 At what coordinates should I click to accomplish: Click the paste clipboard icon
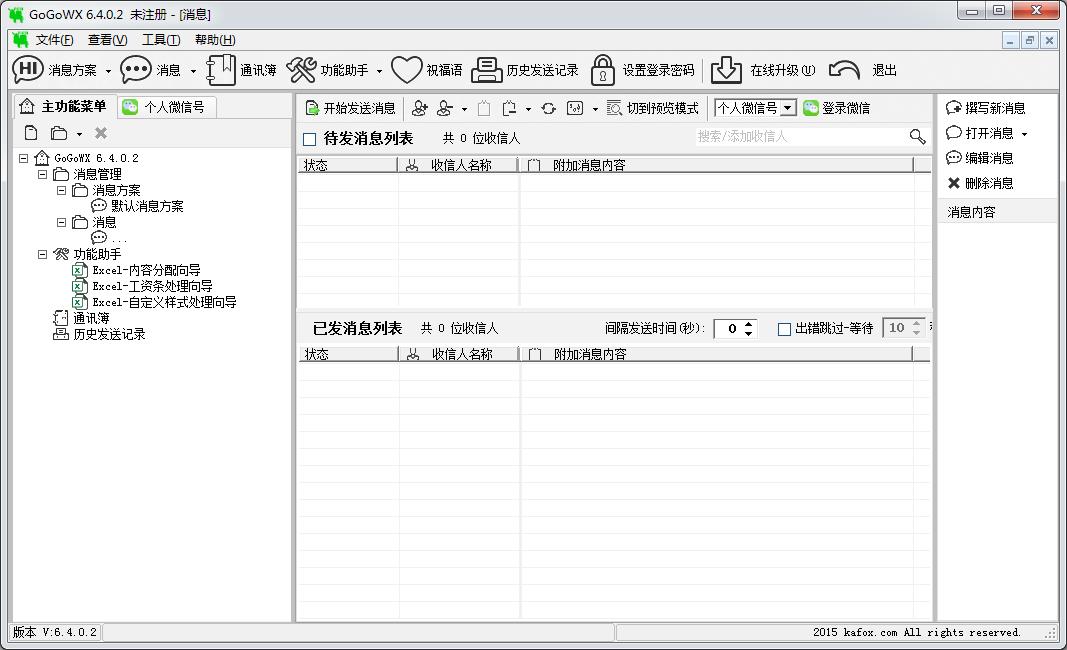484,108
